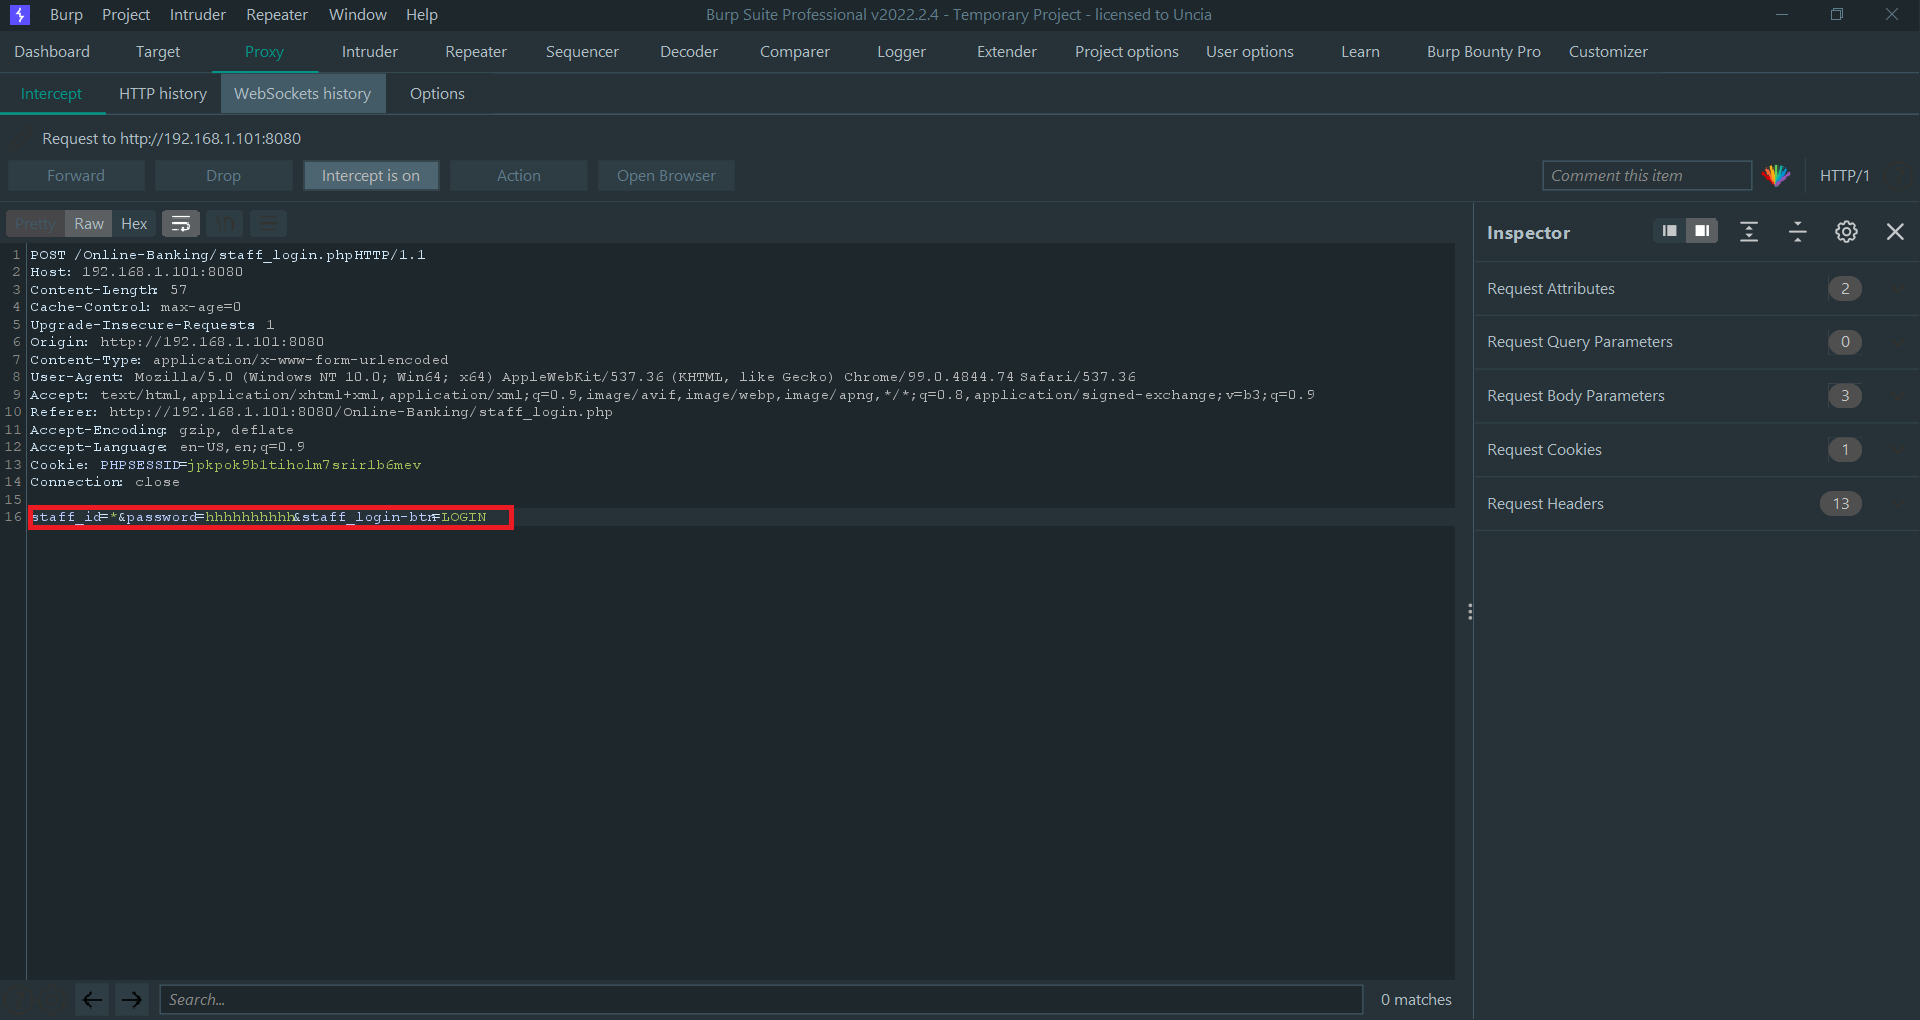Click the Search field below the editor
Viewport: 1920px width, 1020px height.
coord(761,999)
